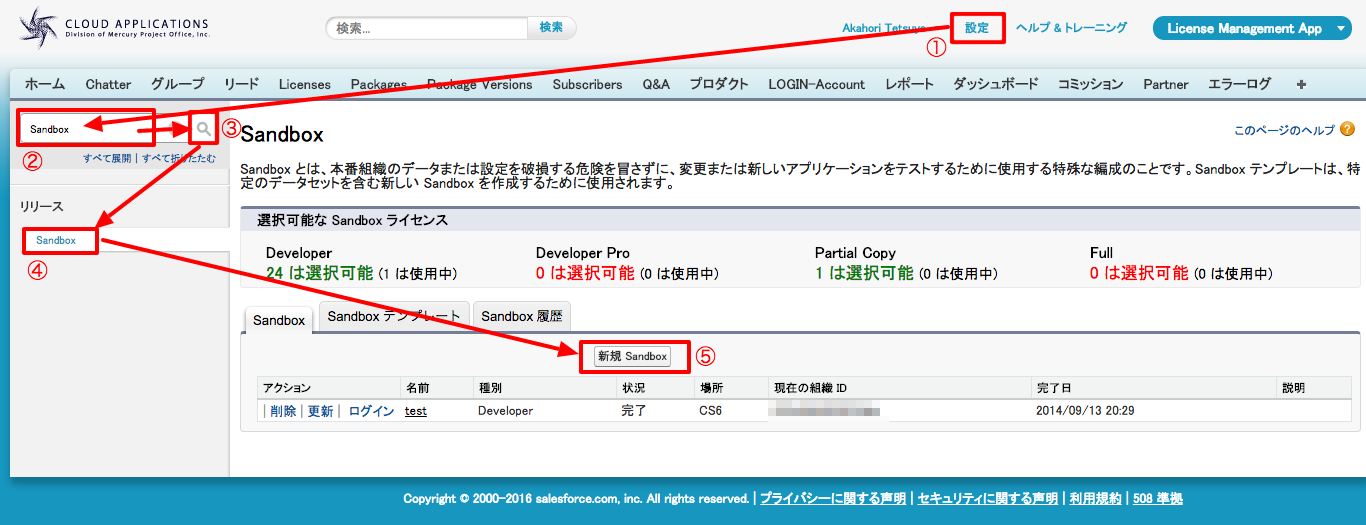Viewport: 1366px width, 525px height.
Task: Click the plus icon to add tabs
Action: (x=1301, y=84)
